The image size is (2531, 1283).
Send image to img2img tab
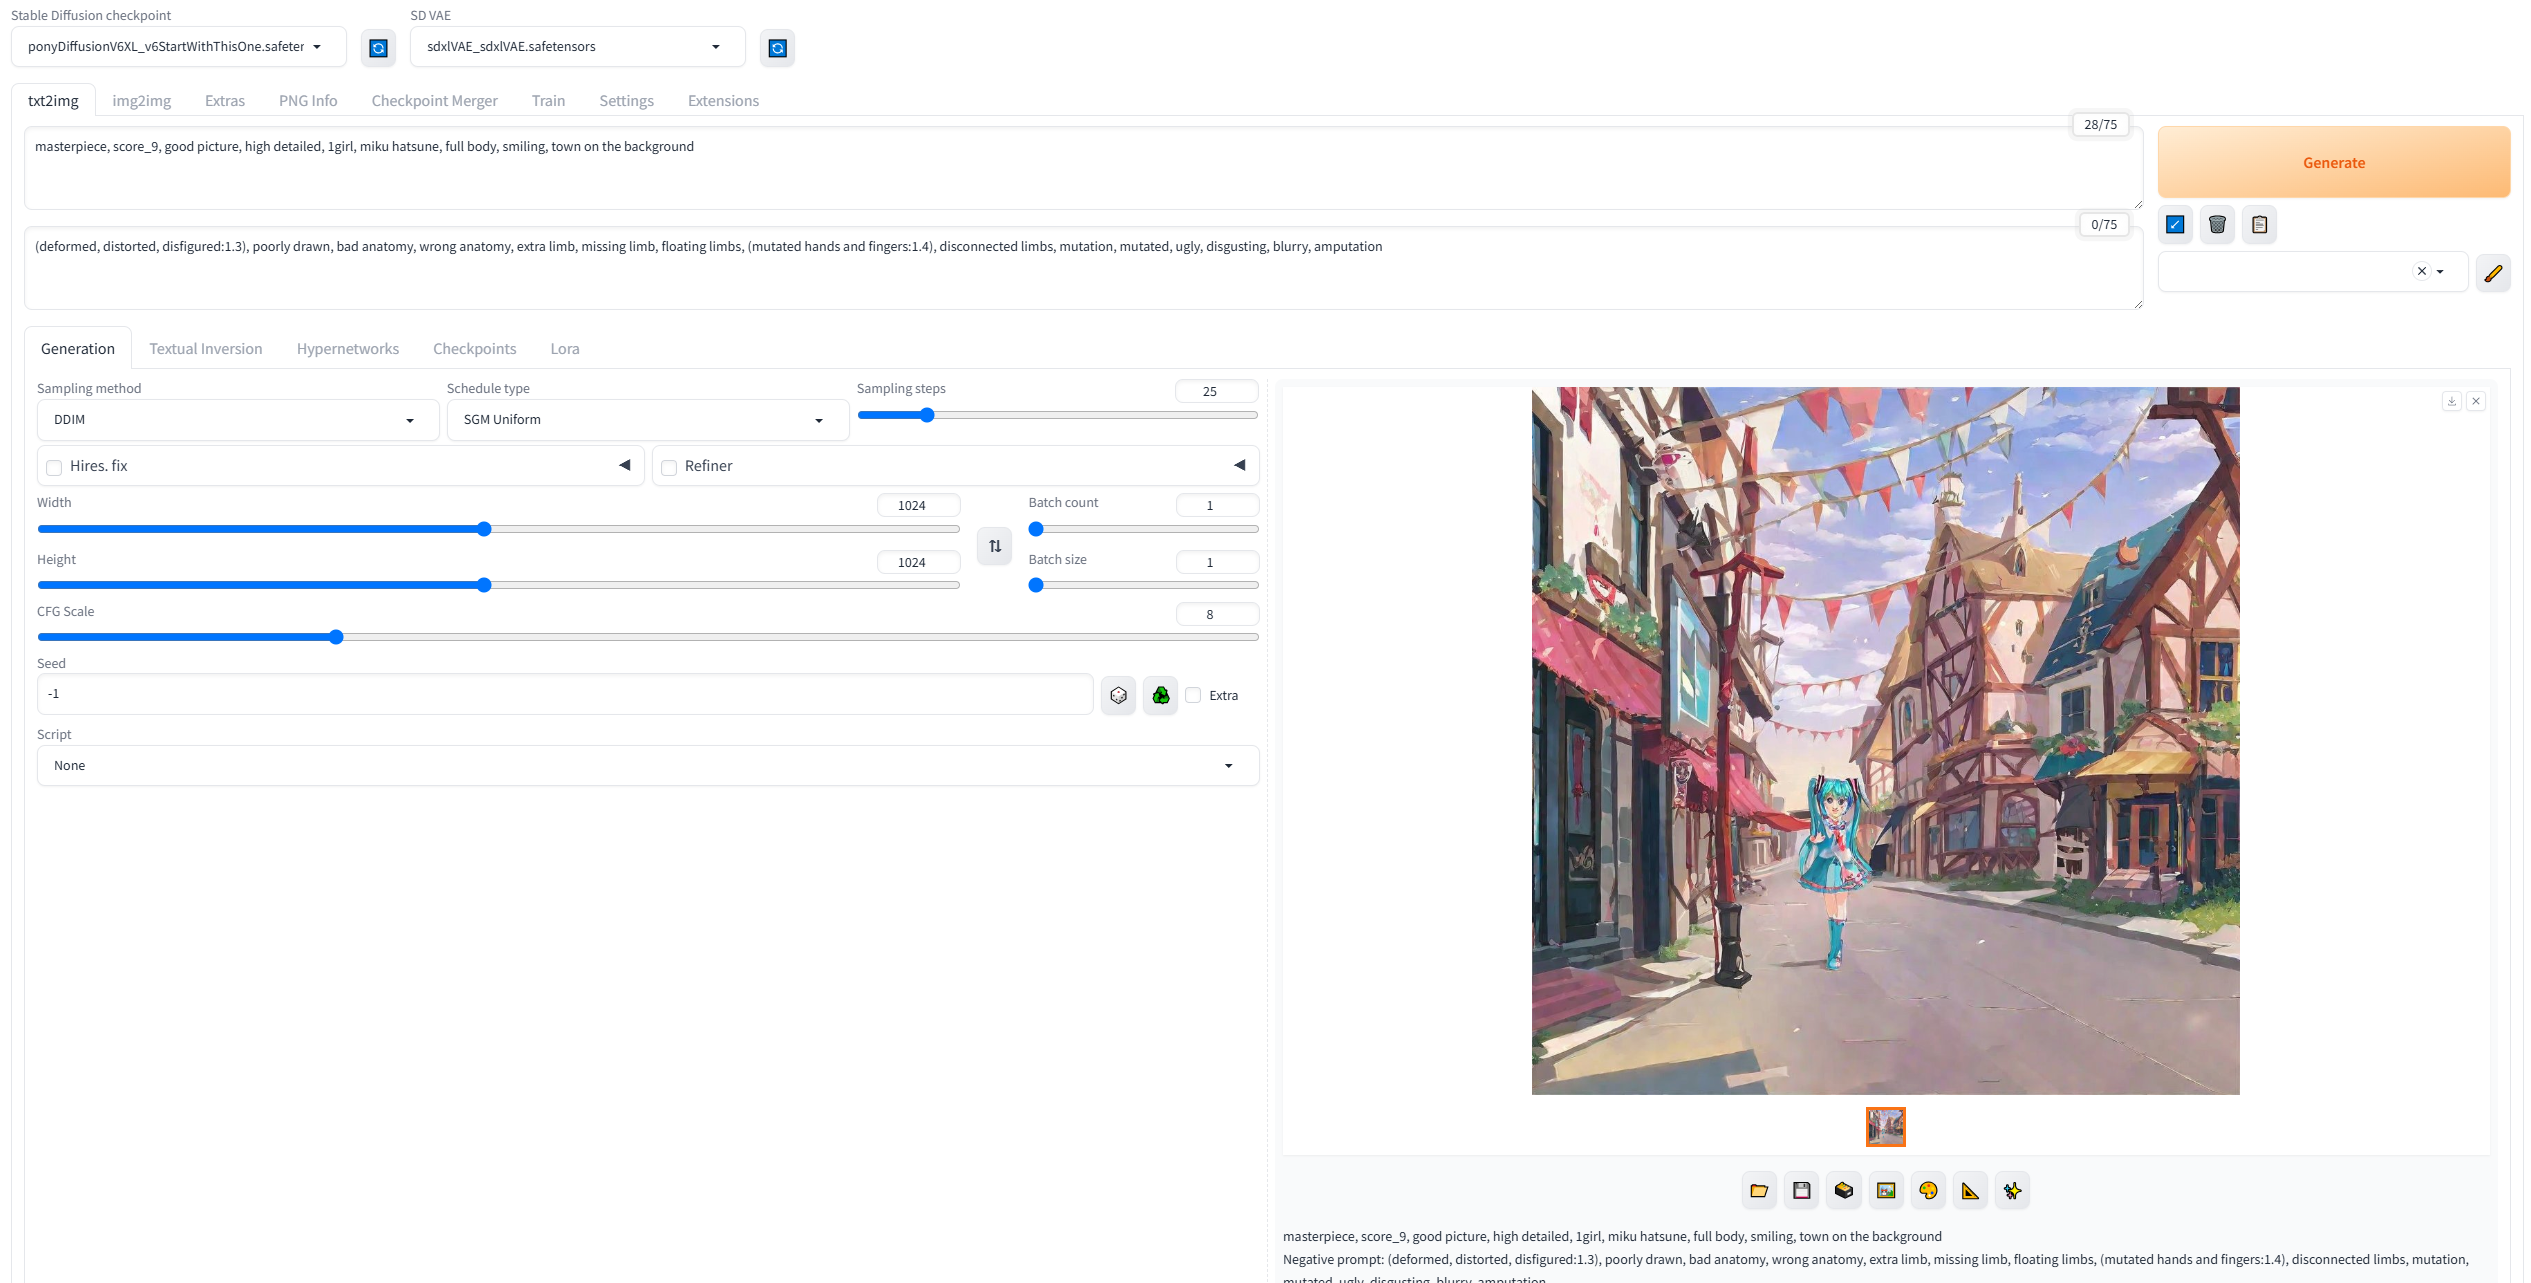(x=1886, y=1190)
